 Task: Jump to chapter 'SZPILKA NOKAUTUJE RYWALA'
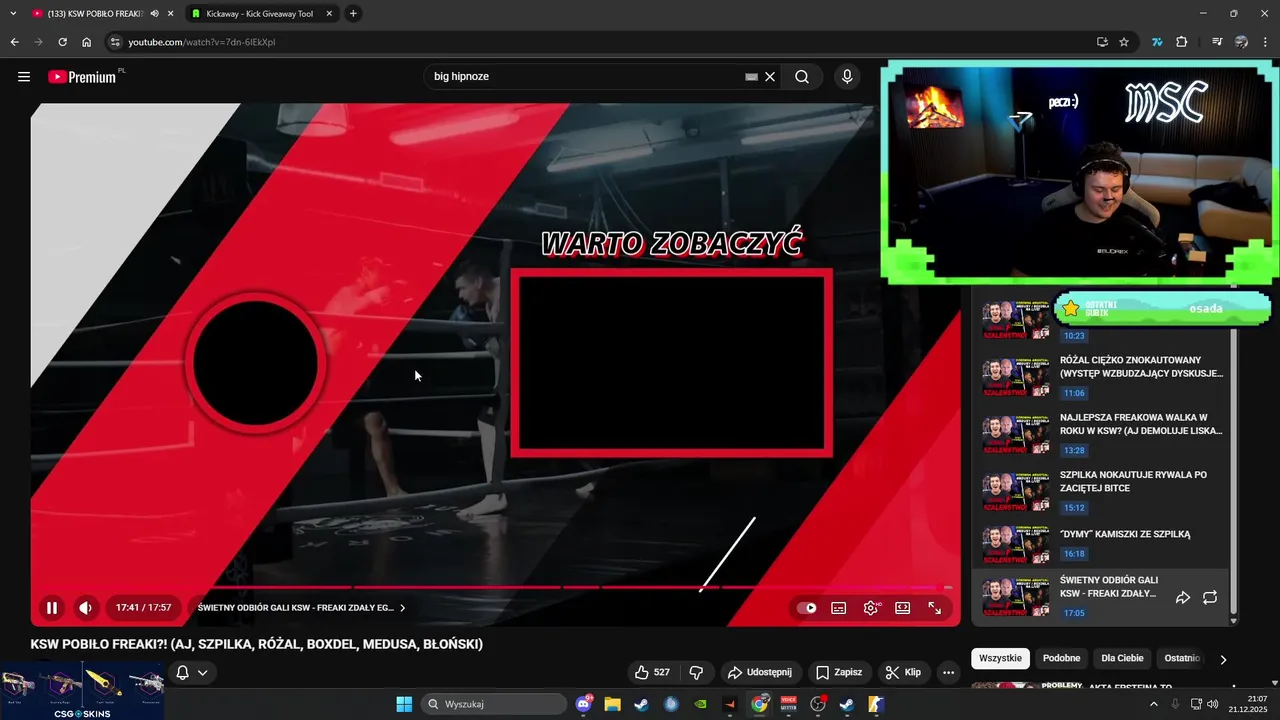pos(1133,481)
